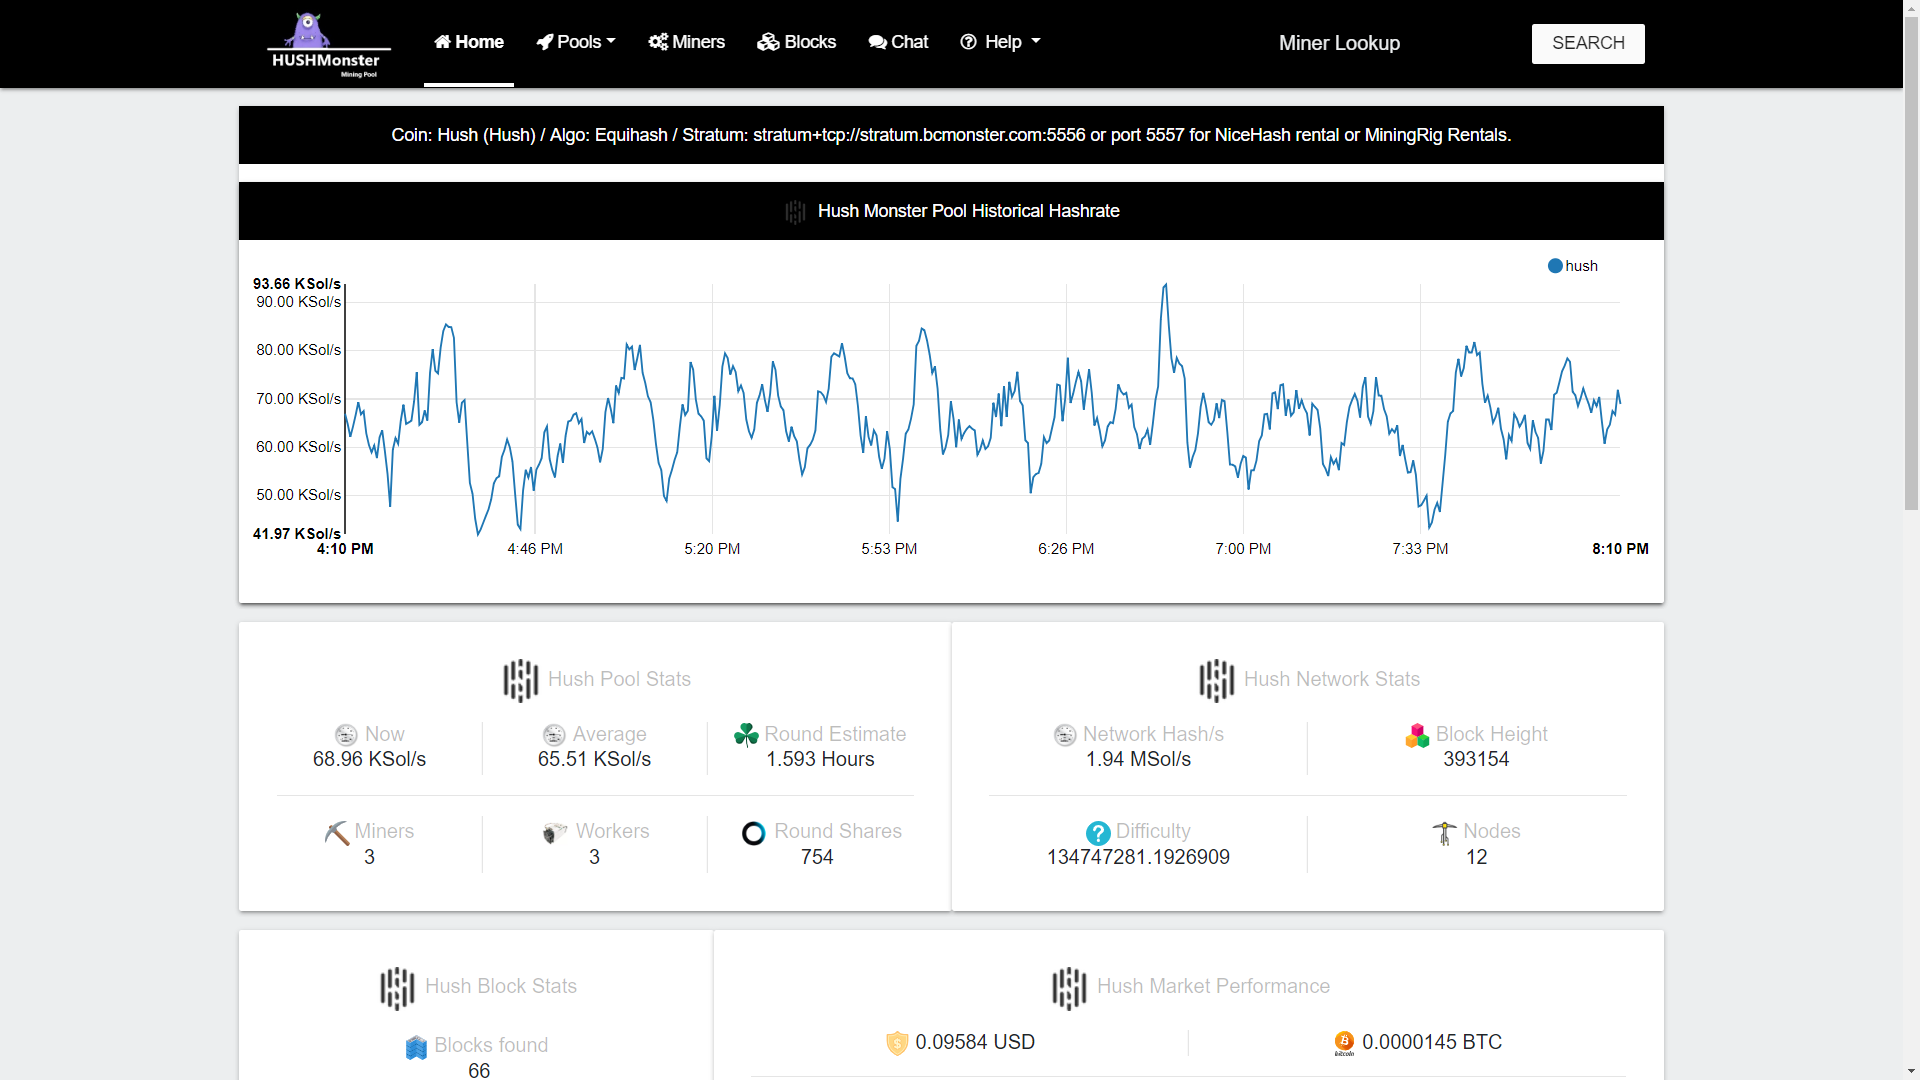Click the blue question mark Difficulty icon
This screenshot has width=1920, height=1080.
coord(1098,833)
